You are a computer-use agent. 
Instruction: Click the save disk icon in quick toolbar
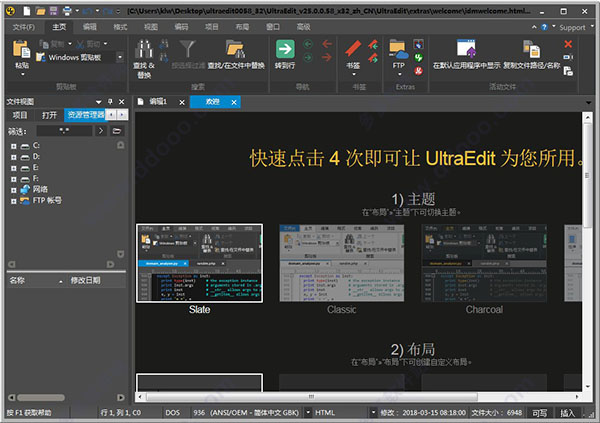tap(54, 11)
